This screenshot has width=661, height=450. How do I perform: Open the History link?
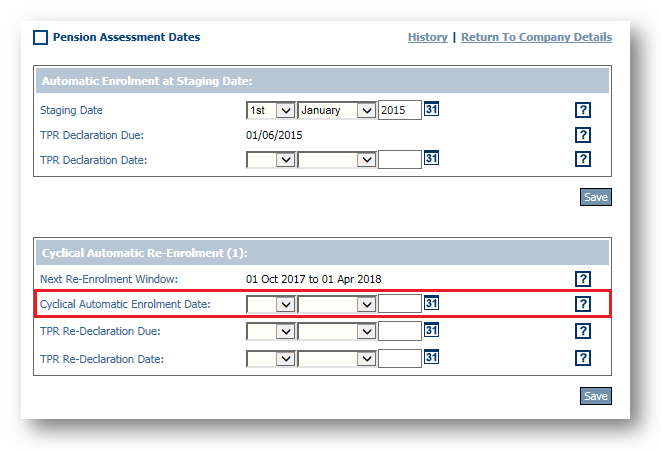click(427, 37)
